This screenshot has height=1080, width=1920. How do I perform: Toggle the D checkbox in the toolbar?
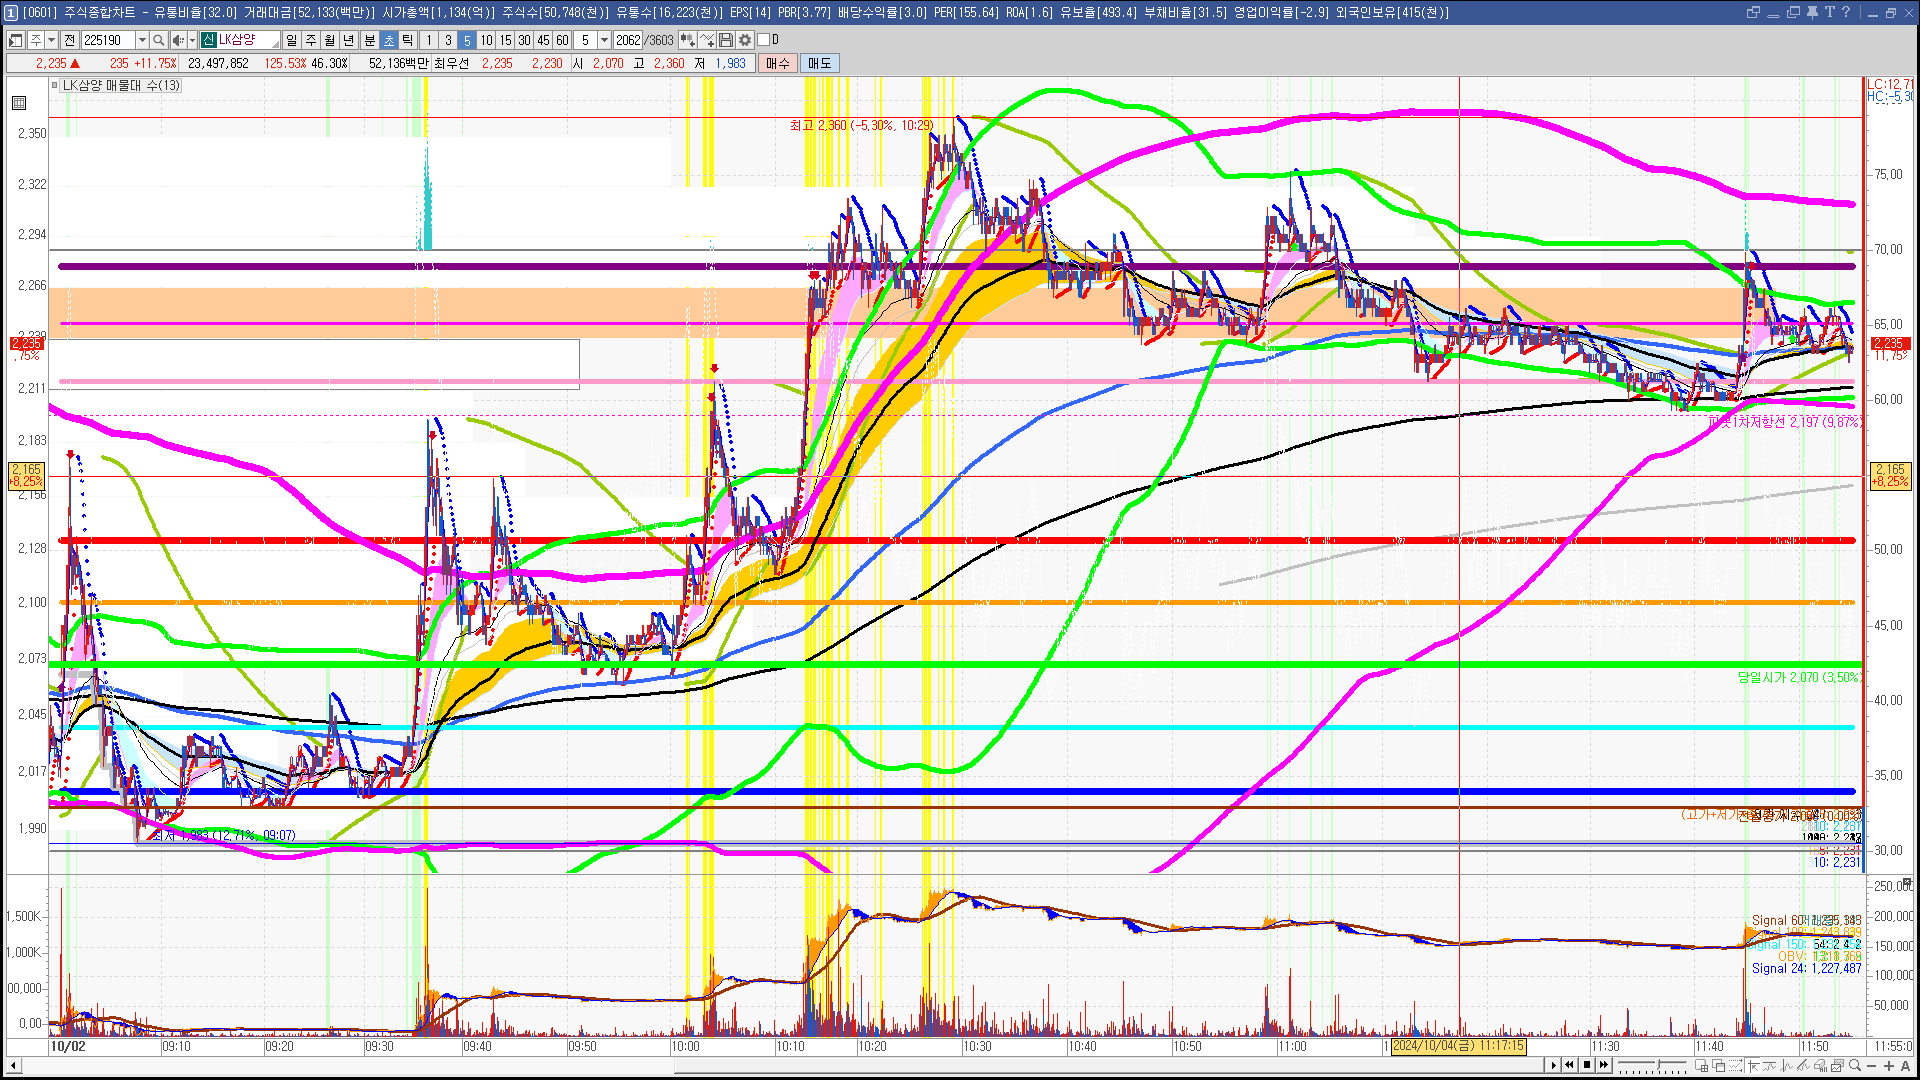tap(764, 40)
